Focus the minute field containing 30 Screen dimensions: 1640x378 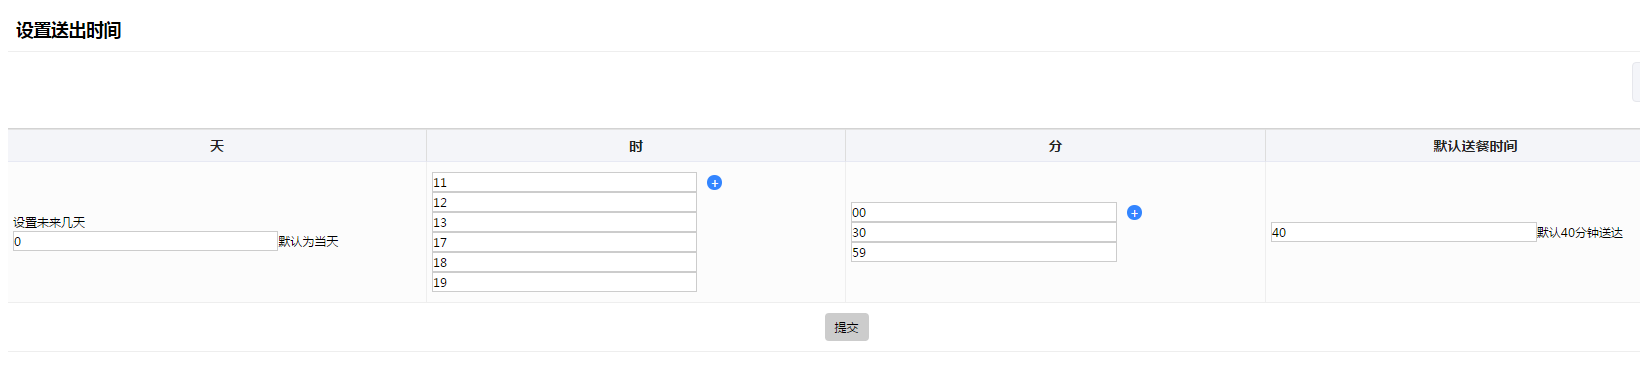coord(984,232)
